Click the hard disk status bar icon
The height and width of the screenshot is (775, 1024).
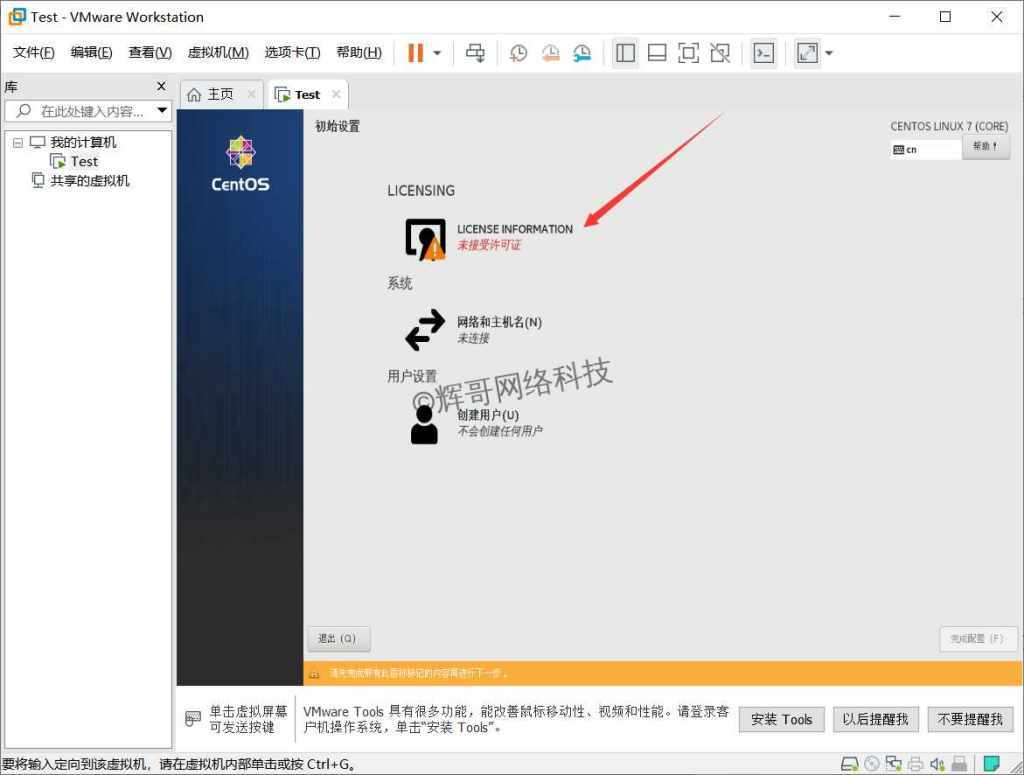click(849, 764)
